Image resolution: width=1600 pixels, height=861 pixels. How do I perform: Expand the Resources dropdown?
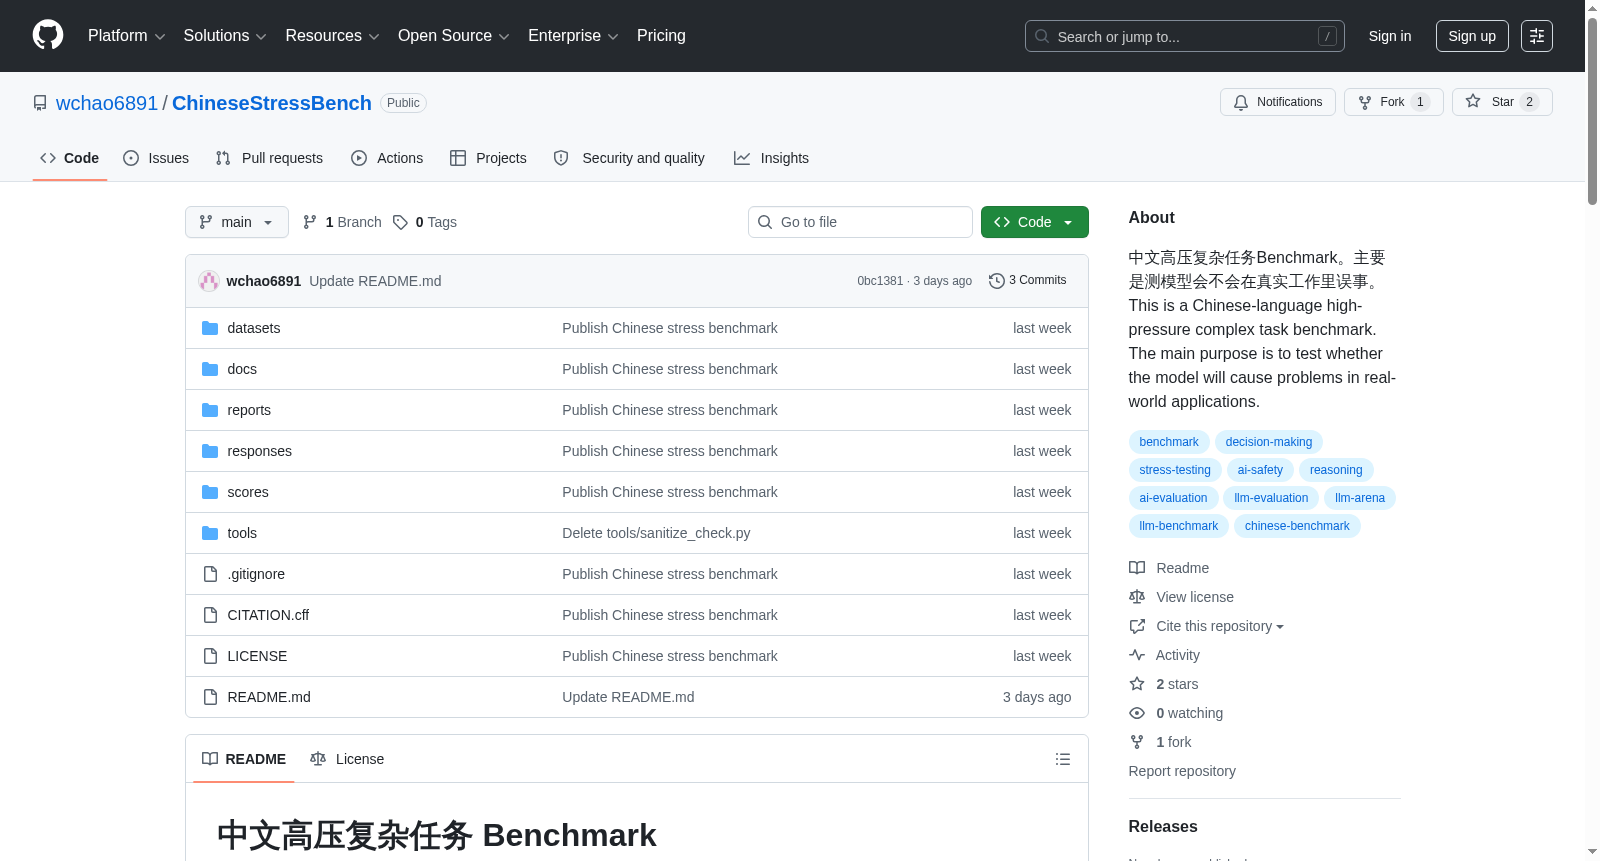point(332,36)
